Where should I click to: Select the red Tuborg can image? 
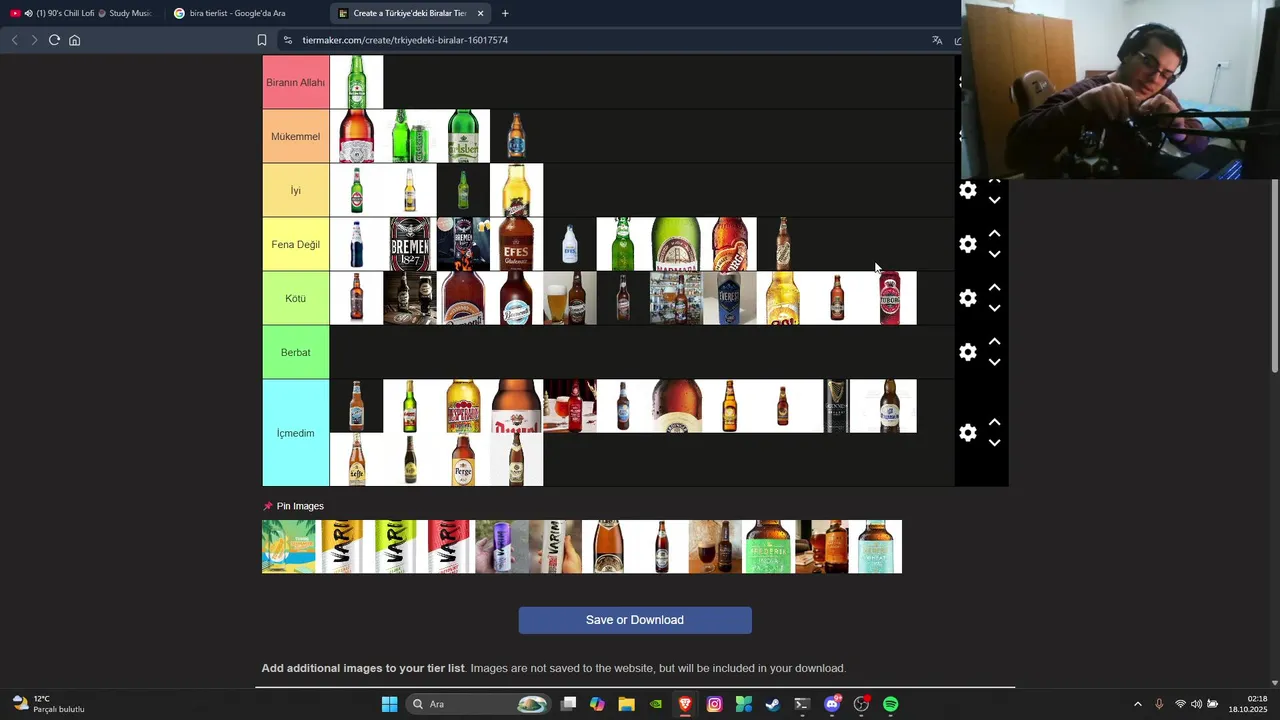point(890,298)
